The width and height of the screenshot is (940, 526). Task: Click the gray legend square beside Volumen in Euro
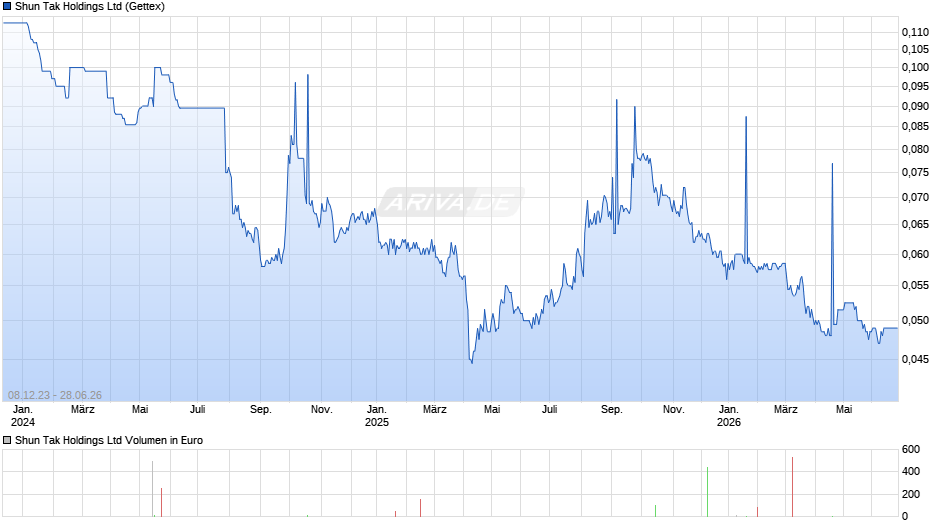coord(7,440)
